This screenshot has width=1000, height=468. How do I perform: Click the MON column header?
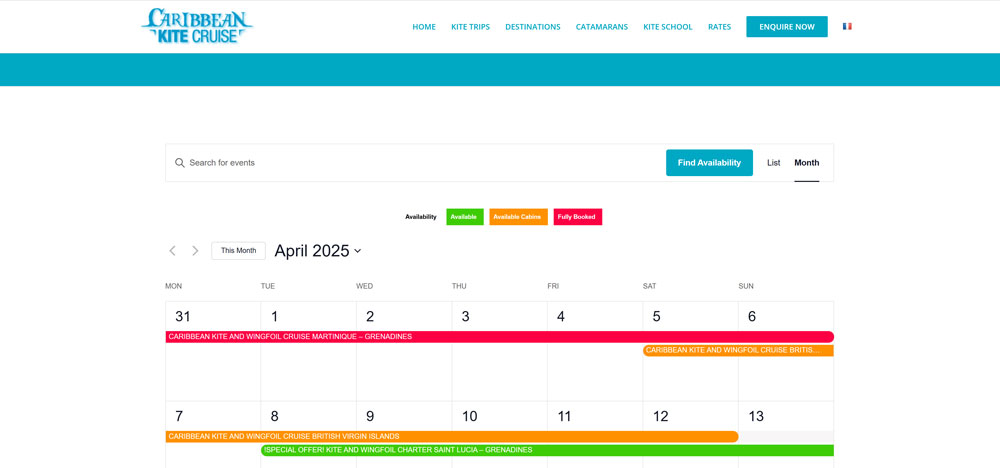pyautogui.click(x=173, y=286)
